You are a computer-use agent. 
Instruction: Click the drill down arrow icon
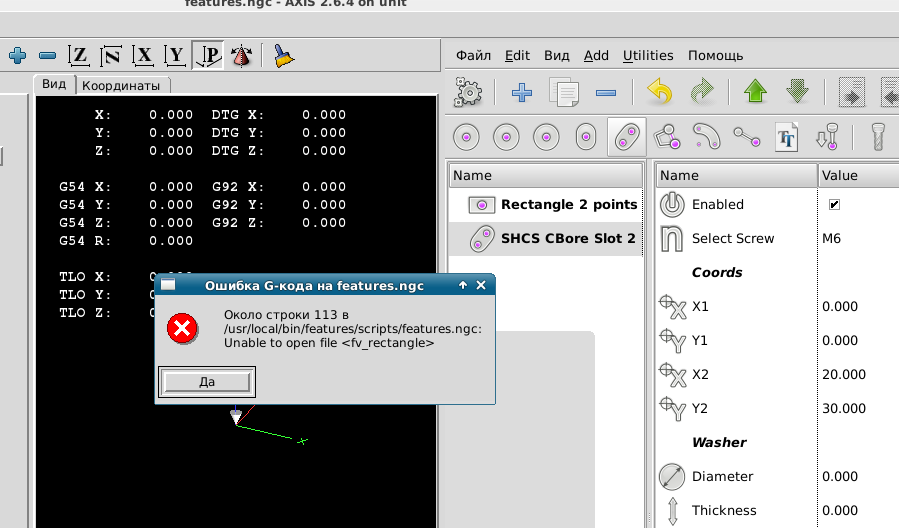click(x=827, y=138)
